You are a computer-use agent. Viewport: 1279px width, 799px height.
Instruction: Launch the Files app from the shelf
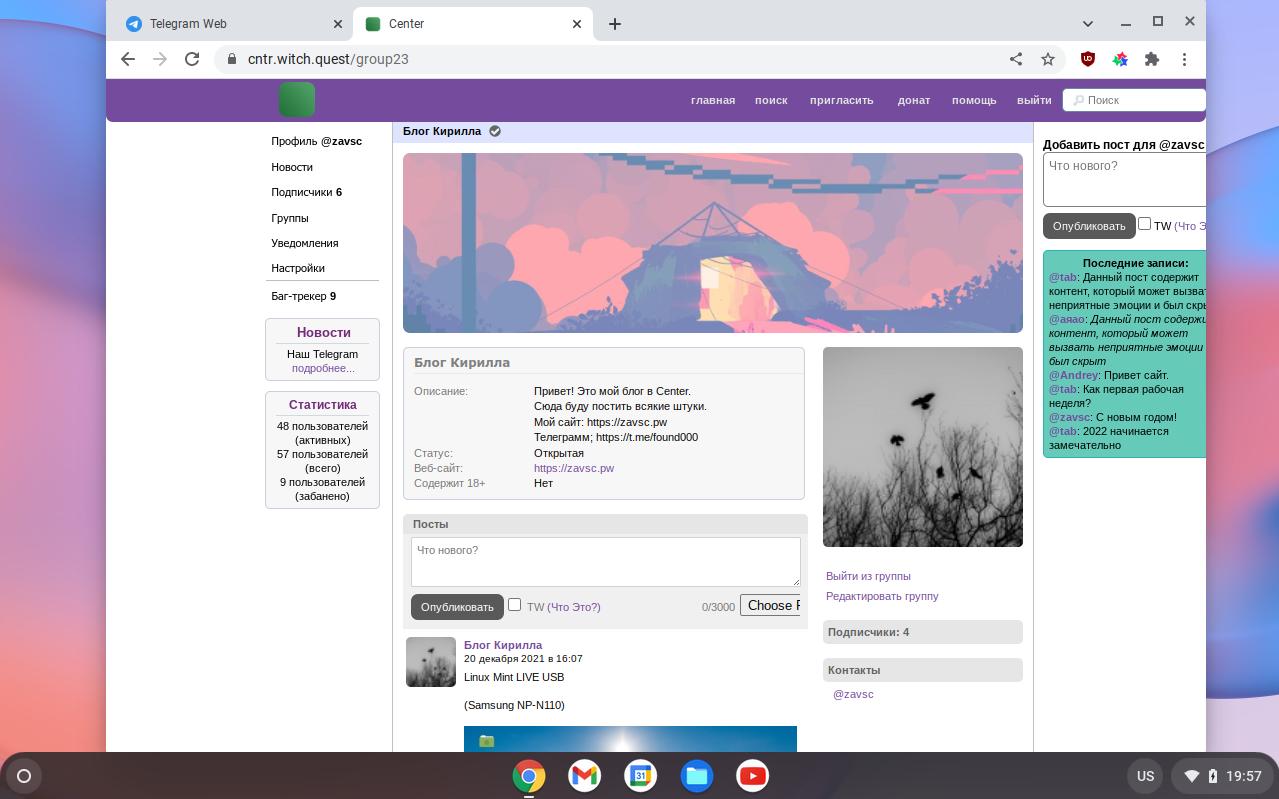click(697, 776)
